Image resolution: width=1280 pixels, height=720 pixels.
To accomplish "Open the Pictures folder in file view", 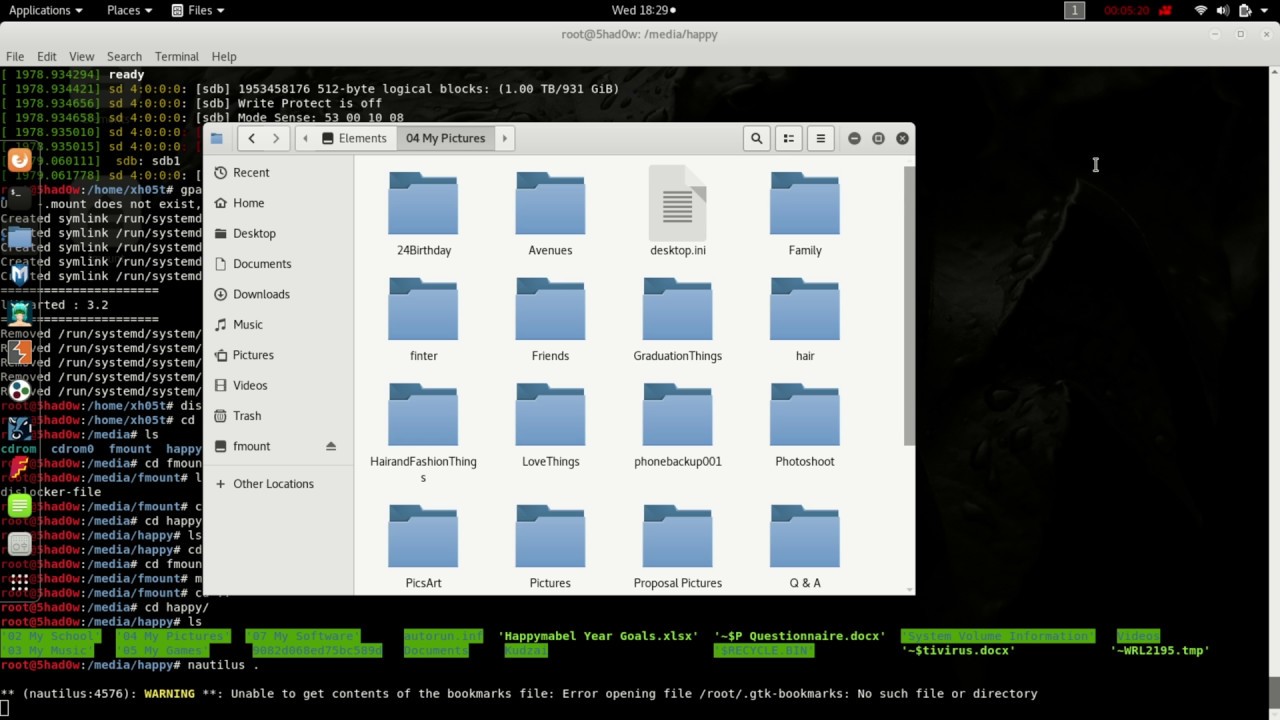I will pyautogui.click(x=550, y=547).
